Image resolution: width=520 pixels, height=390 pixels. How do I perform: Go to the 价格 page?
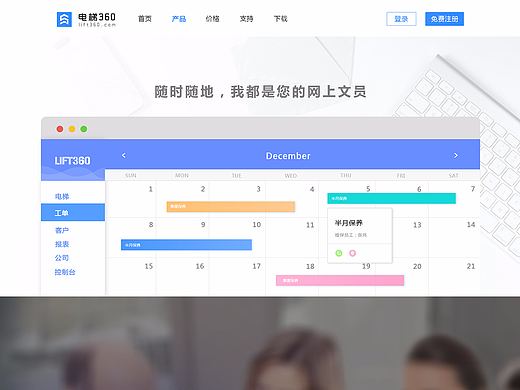coord(212,19)
